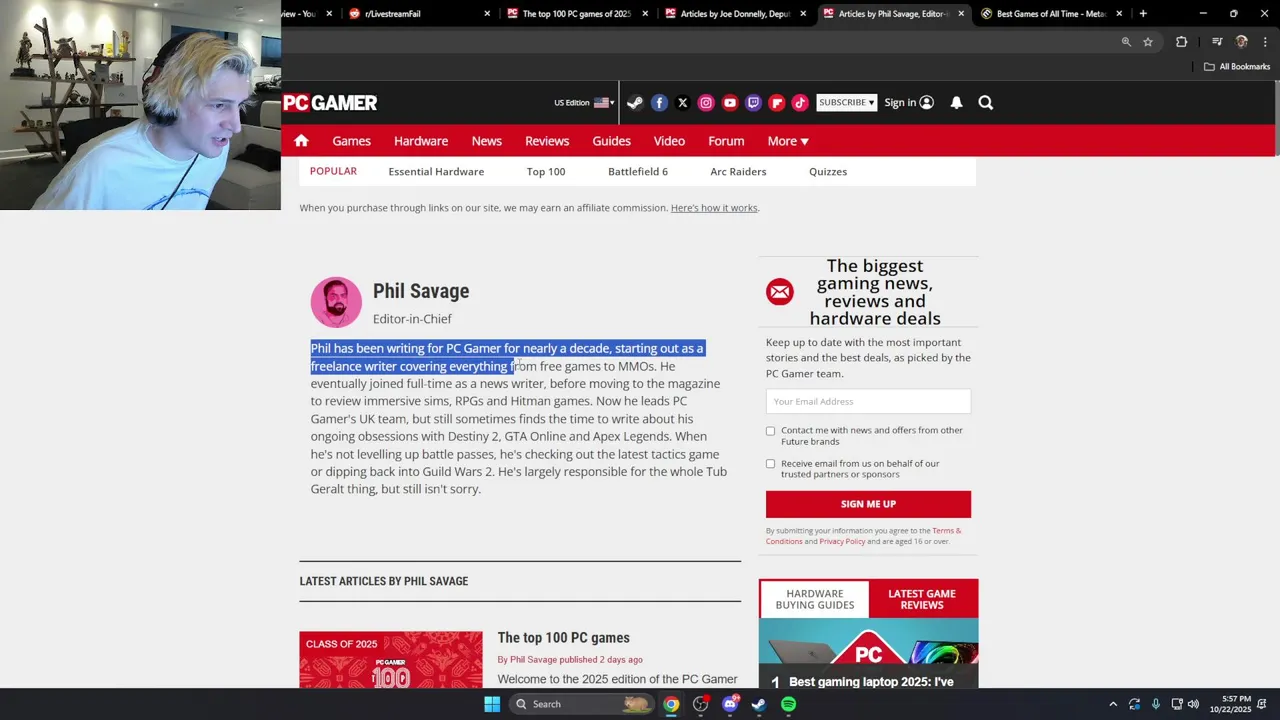Image resolution: width=1280 pixels, height=720 pixels.
Task: Open the Chrome extensions puzzle icon
Action: coord(1182,42)
